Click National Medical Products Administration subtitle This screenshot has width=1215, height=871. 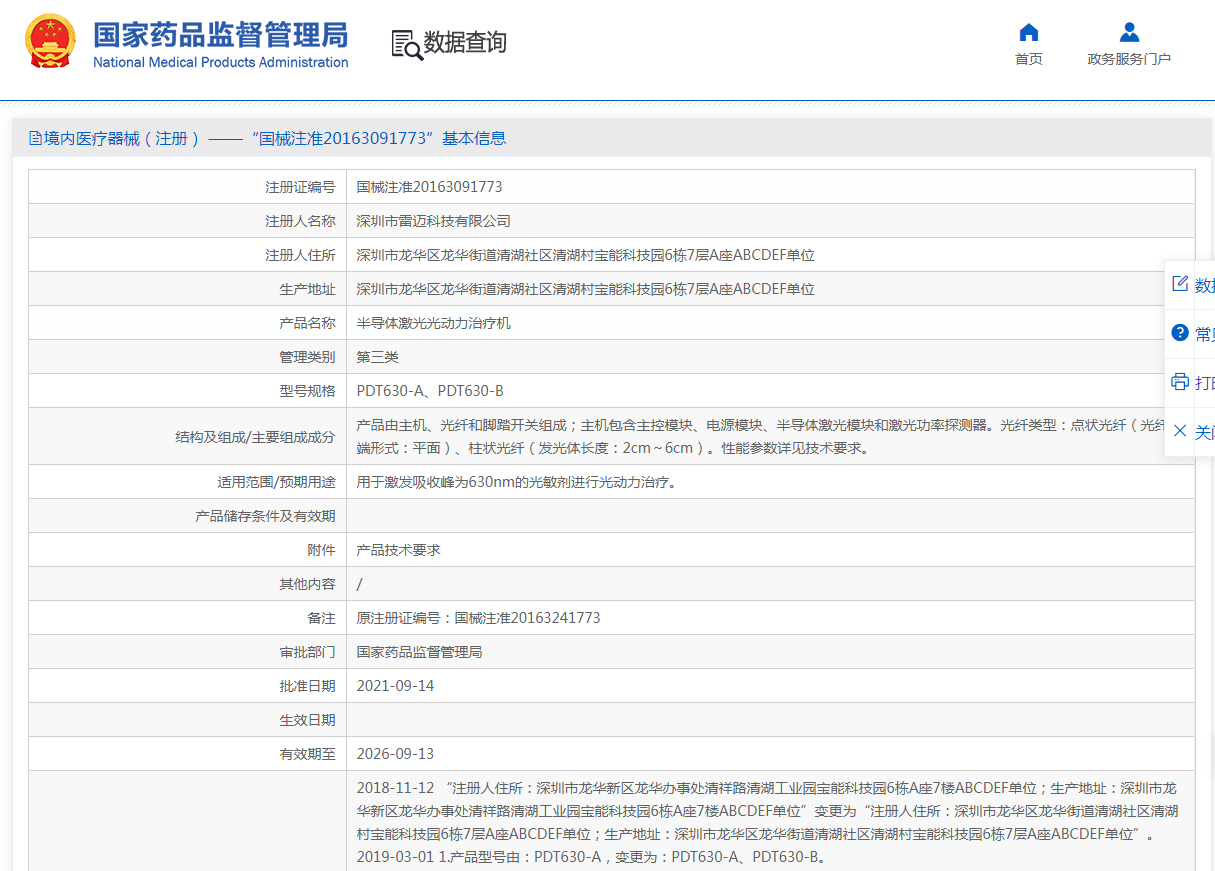[221, 62]
